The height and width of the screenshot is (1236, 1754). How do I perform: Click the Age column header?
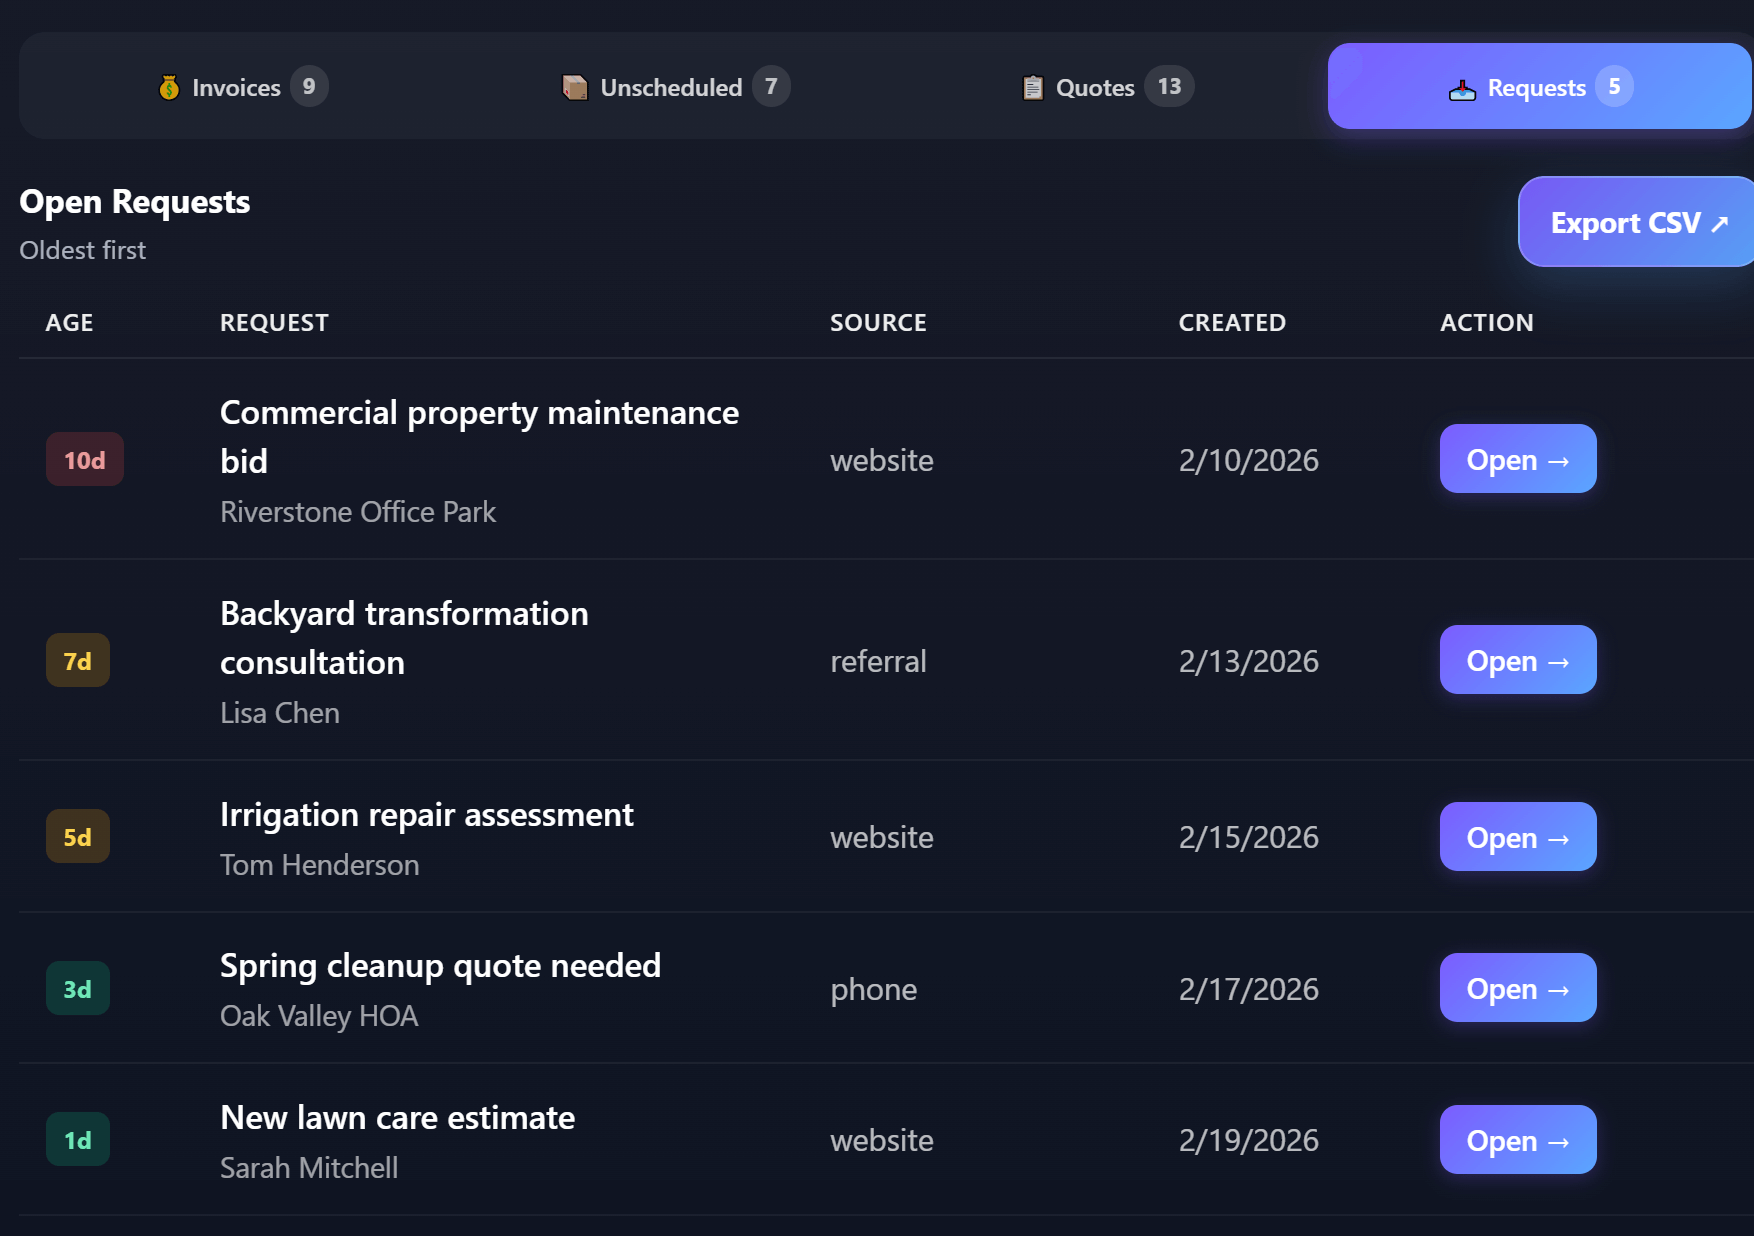tap(69, 323)
